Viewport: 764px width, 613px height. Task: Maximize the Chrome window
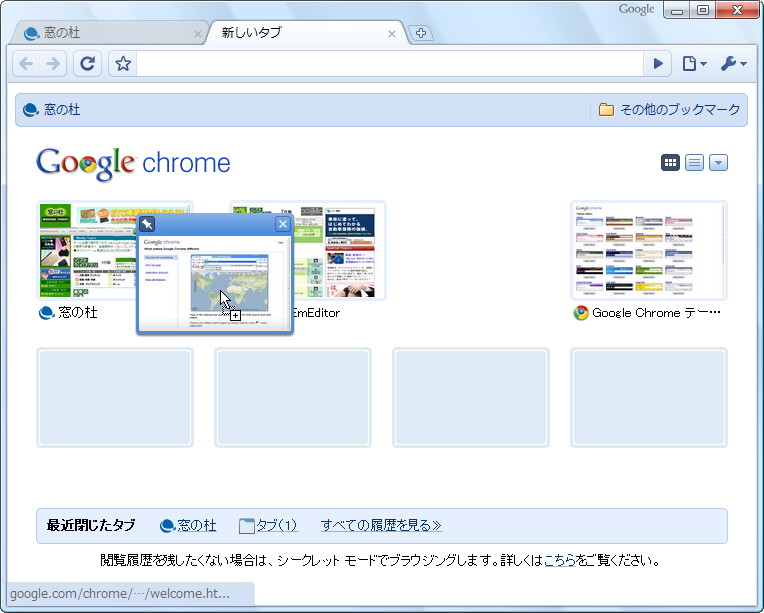(703, 10)
